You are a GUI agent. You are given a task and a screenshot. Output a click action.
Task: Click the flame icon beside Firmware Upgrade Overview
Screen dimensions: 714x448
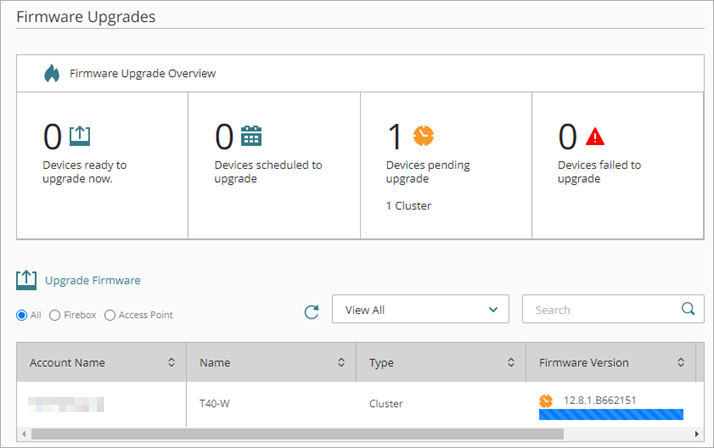52,74
